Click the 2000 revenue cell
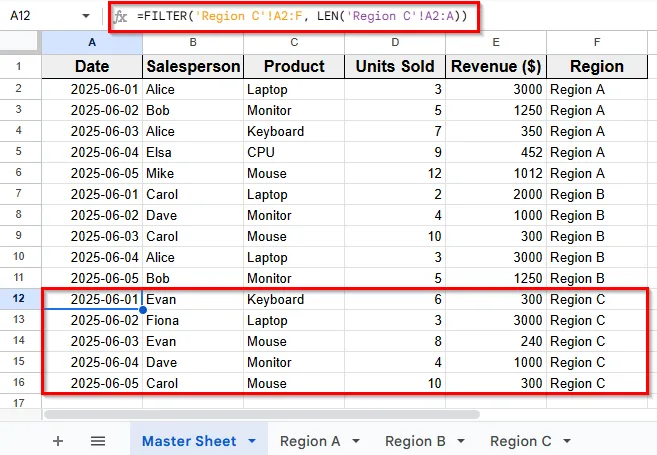The width and height of the screenshot is (657, 455). [x=496, y=194]
